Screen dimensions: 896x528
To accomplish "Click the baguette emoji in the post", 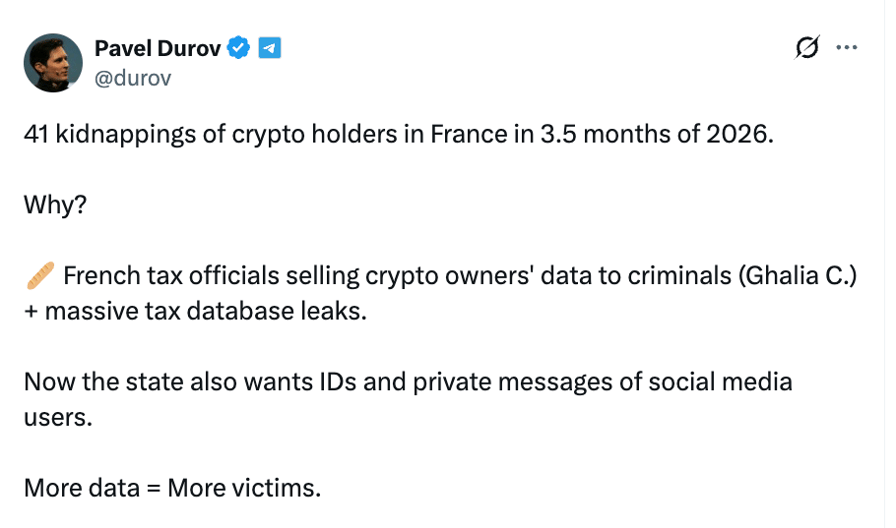I will (x=38, y=275).
